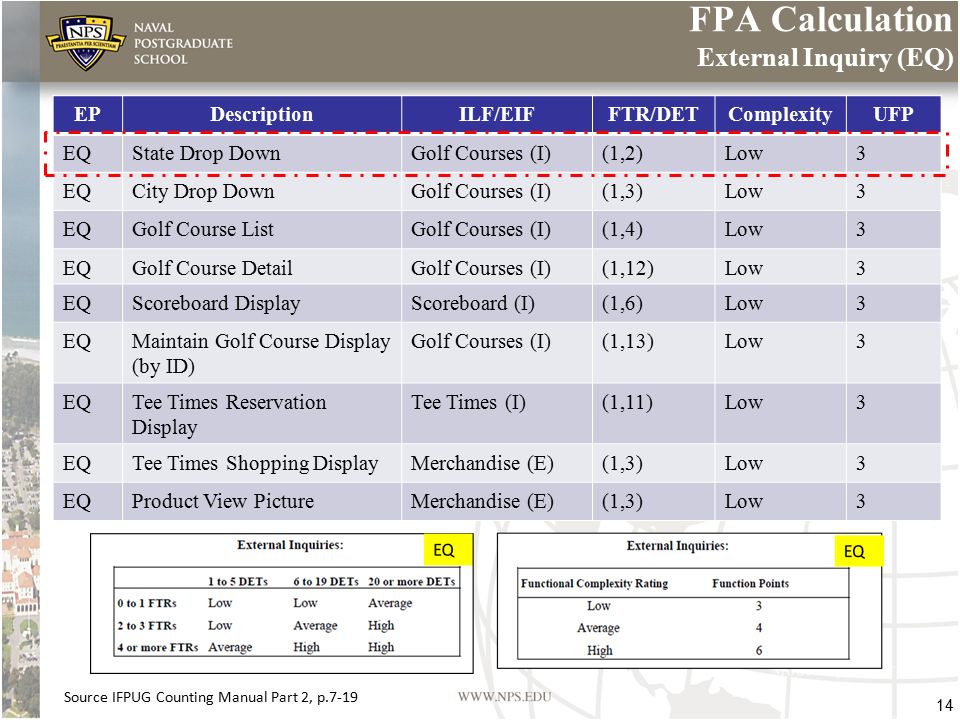
Task: Click the 'ILF/EIF' column header
Action: coord(497,114)
